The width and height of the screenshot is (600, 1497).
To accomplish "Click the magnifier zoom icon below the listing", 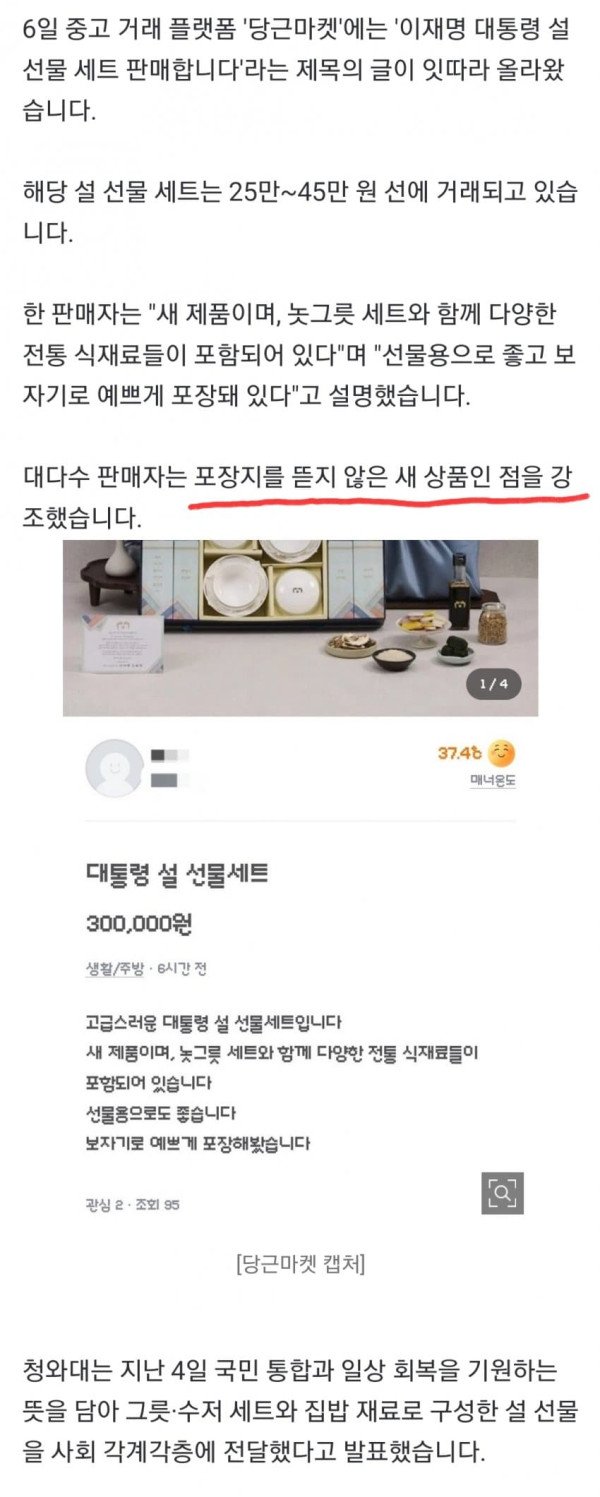I will coord(502,1192).
